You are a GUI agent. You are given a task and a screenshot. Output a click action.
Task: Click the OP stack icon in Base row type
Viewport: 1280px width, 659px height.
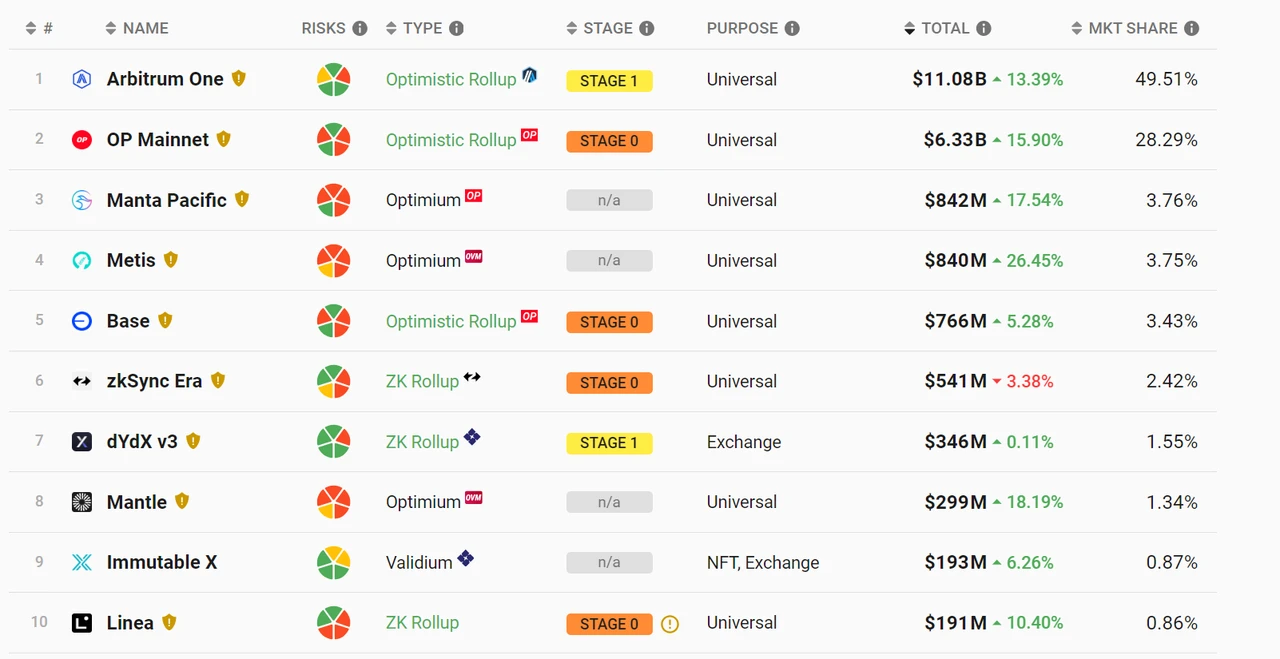click(x=530, y=316)
